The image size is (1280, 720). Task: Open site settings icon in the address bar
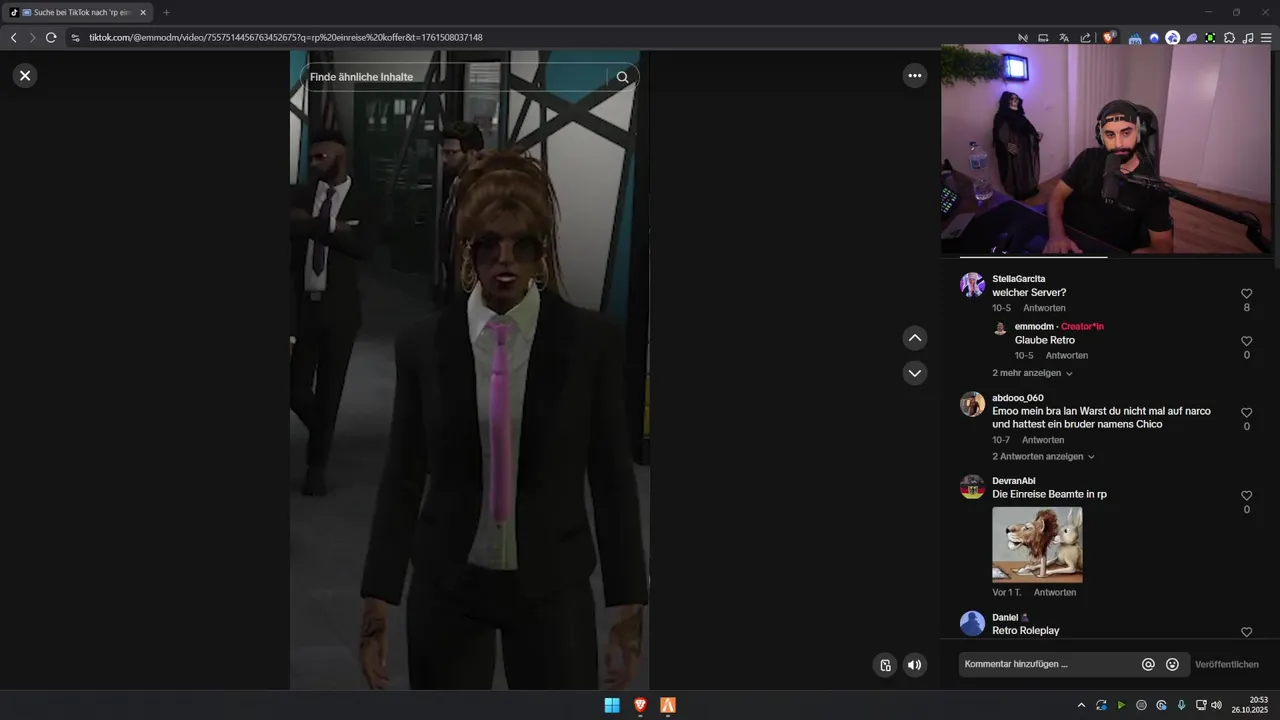point(75,37)
